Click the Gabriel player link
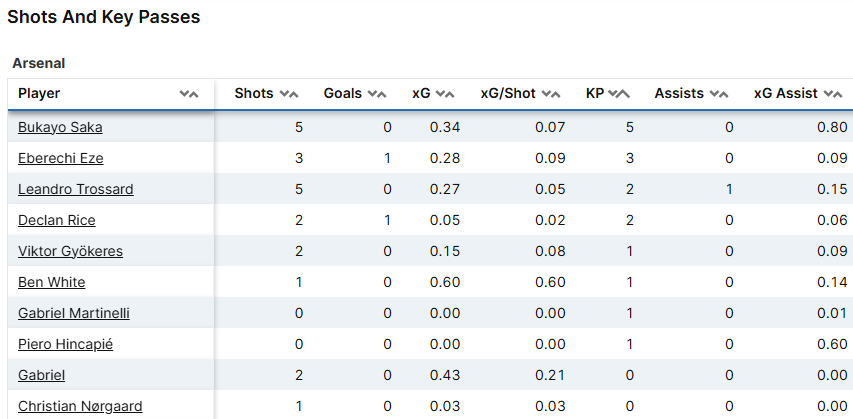853x419 pixels. tap(42, 375)
